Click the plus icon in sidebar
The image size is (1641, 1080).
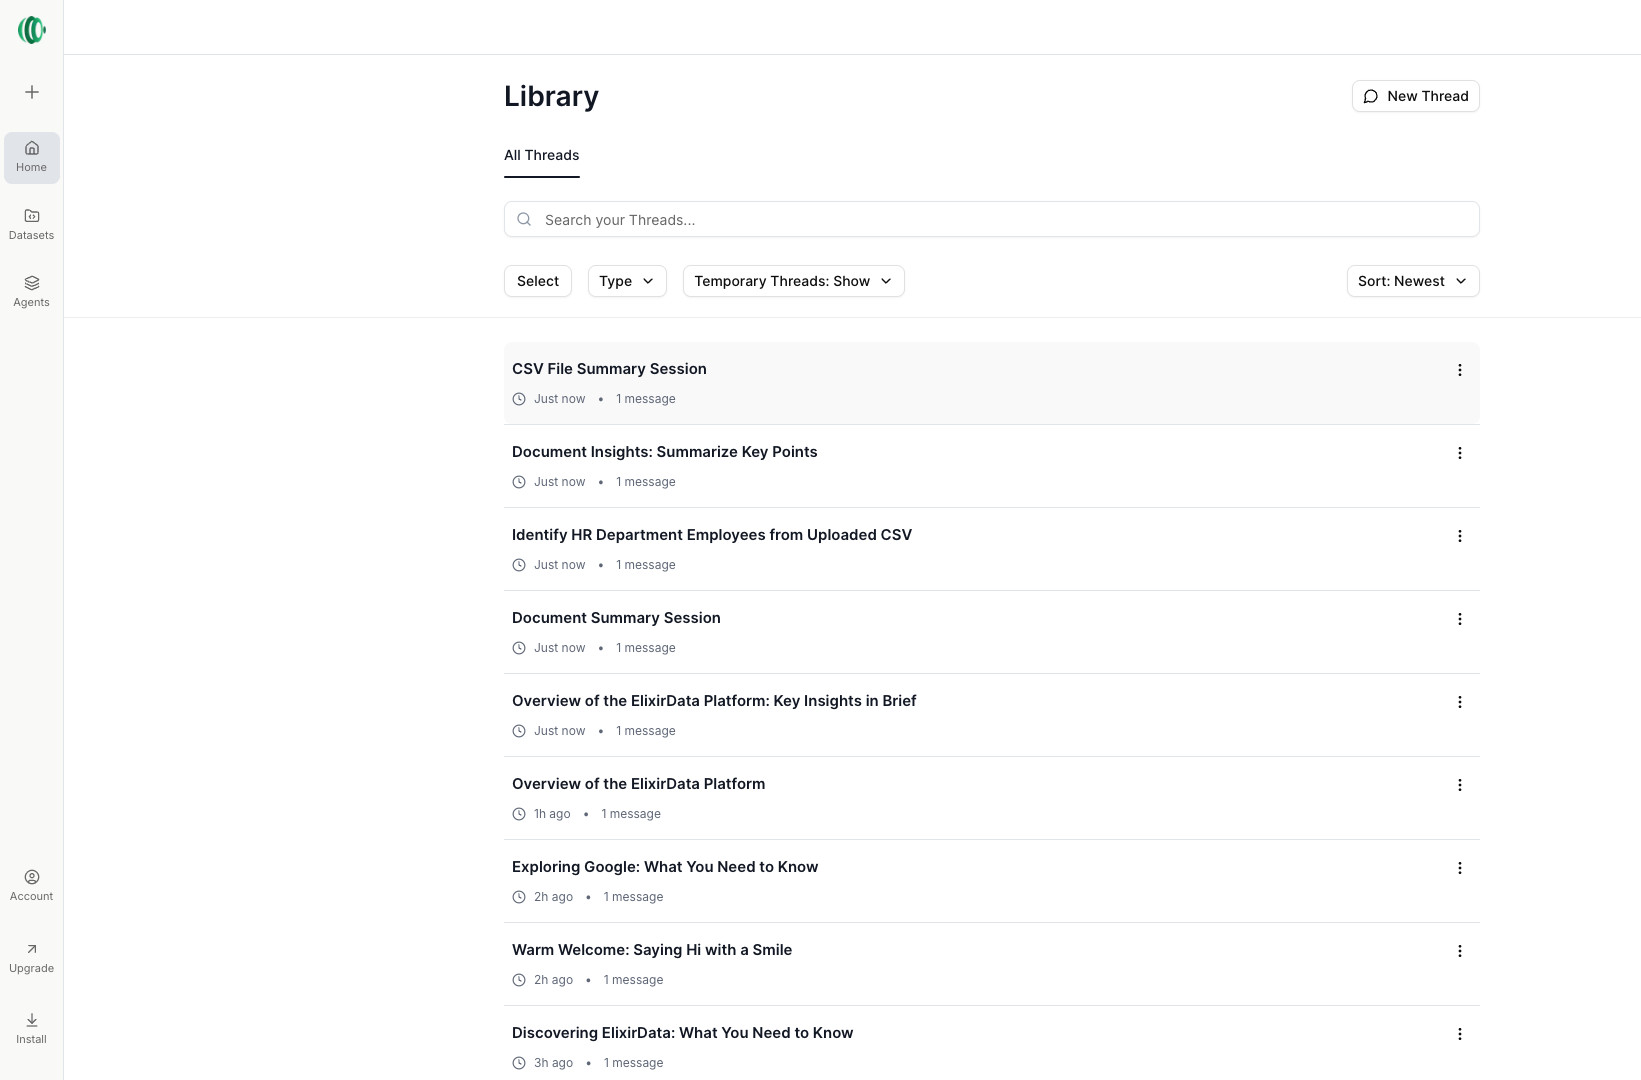(x=32, y=92)
